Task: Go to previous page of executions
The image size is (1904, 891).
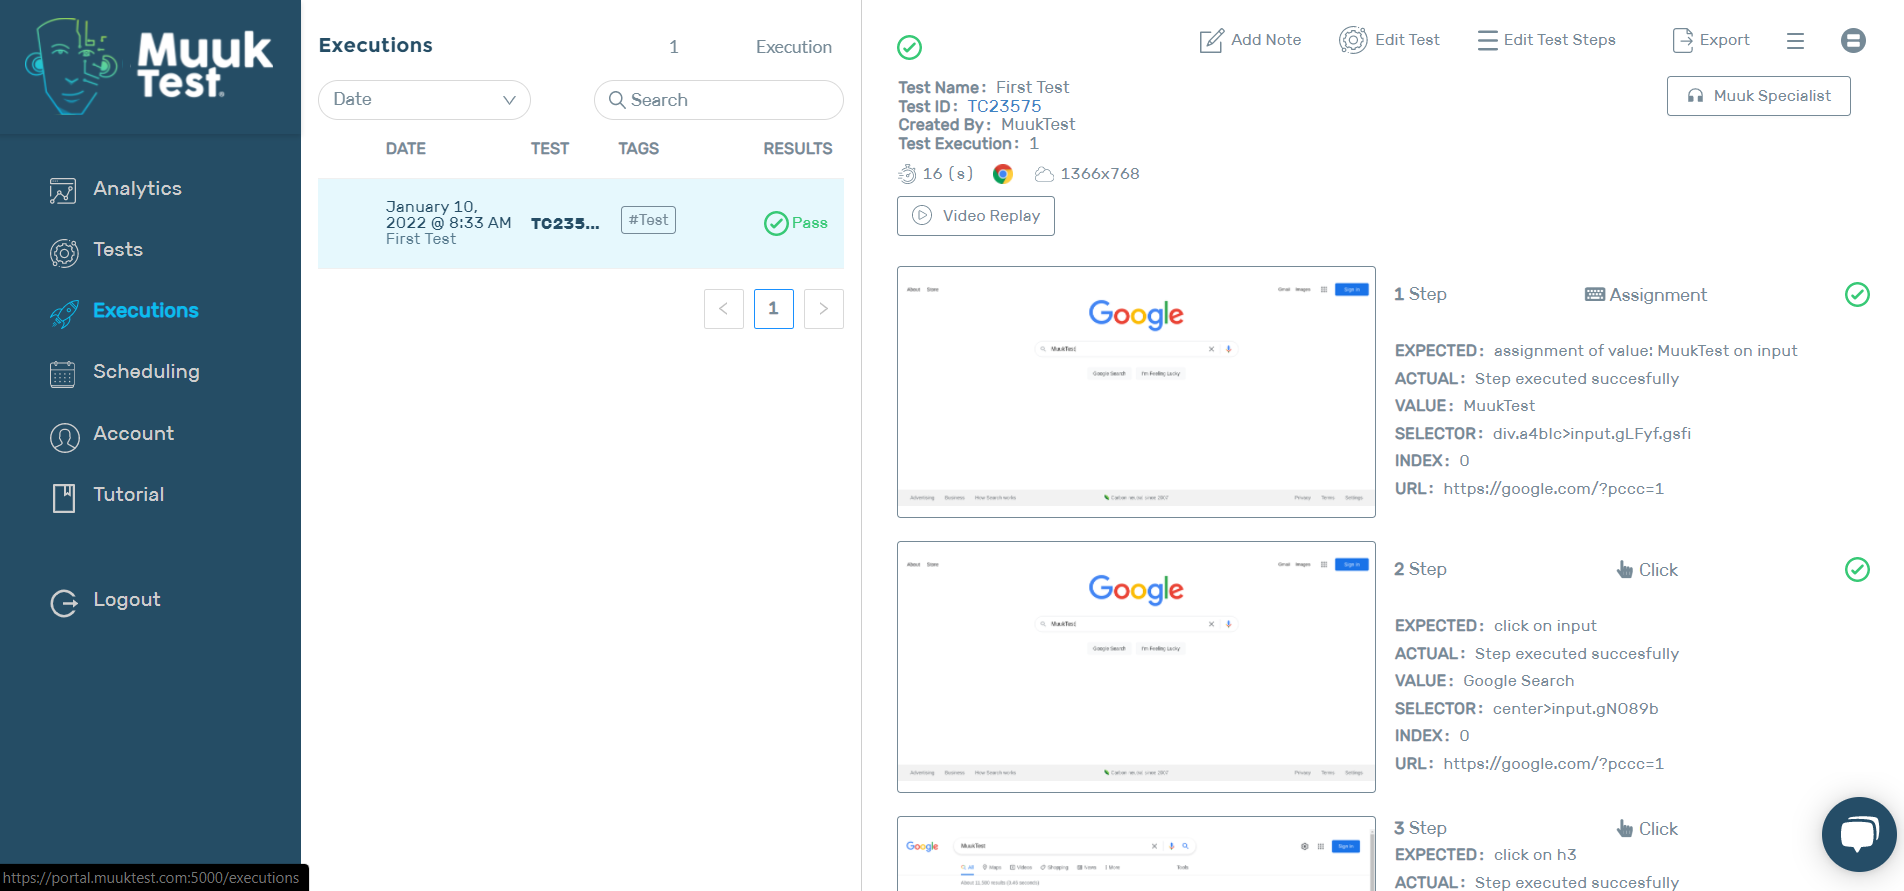Action: click(723, 309)
